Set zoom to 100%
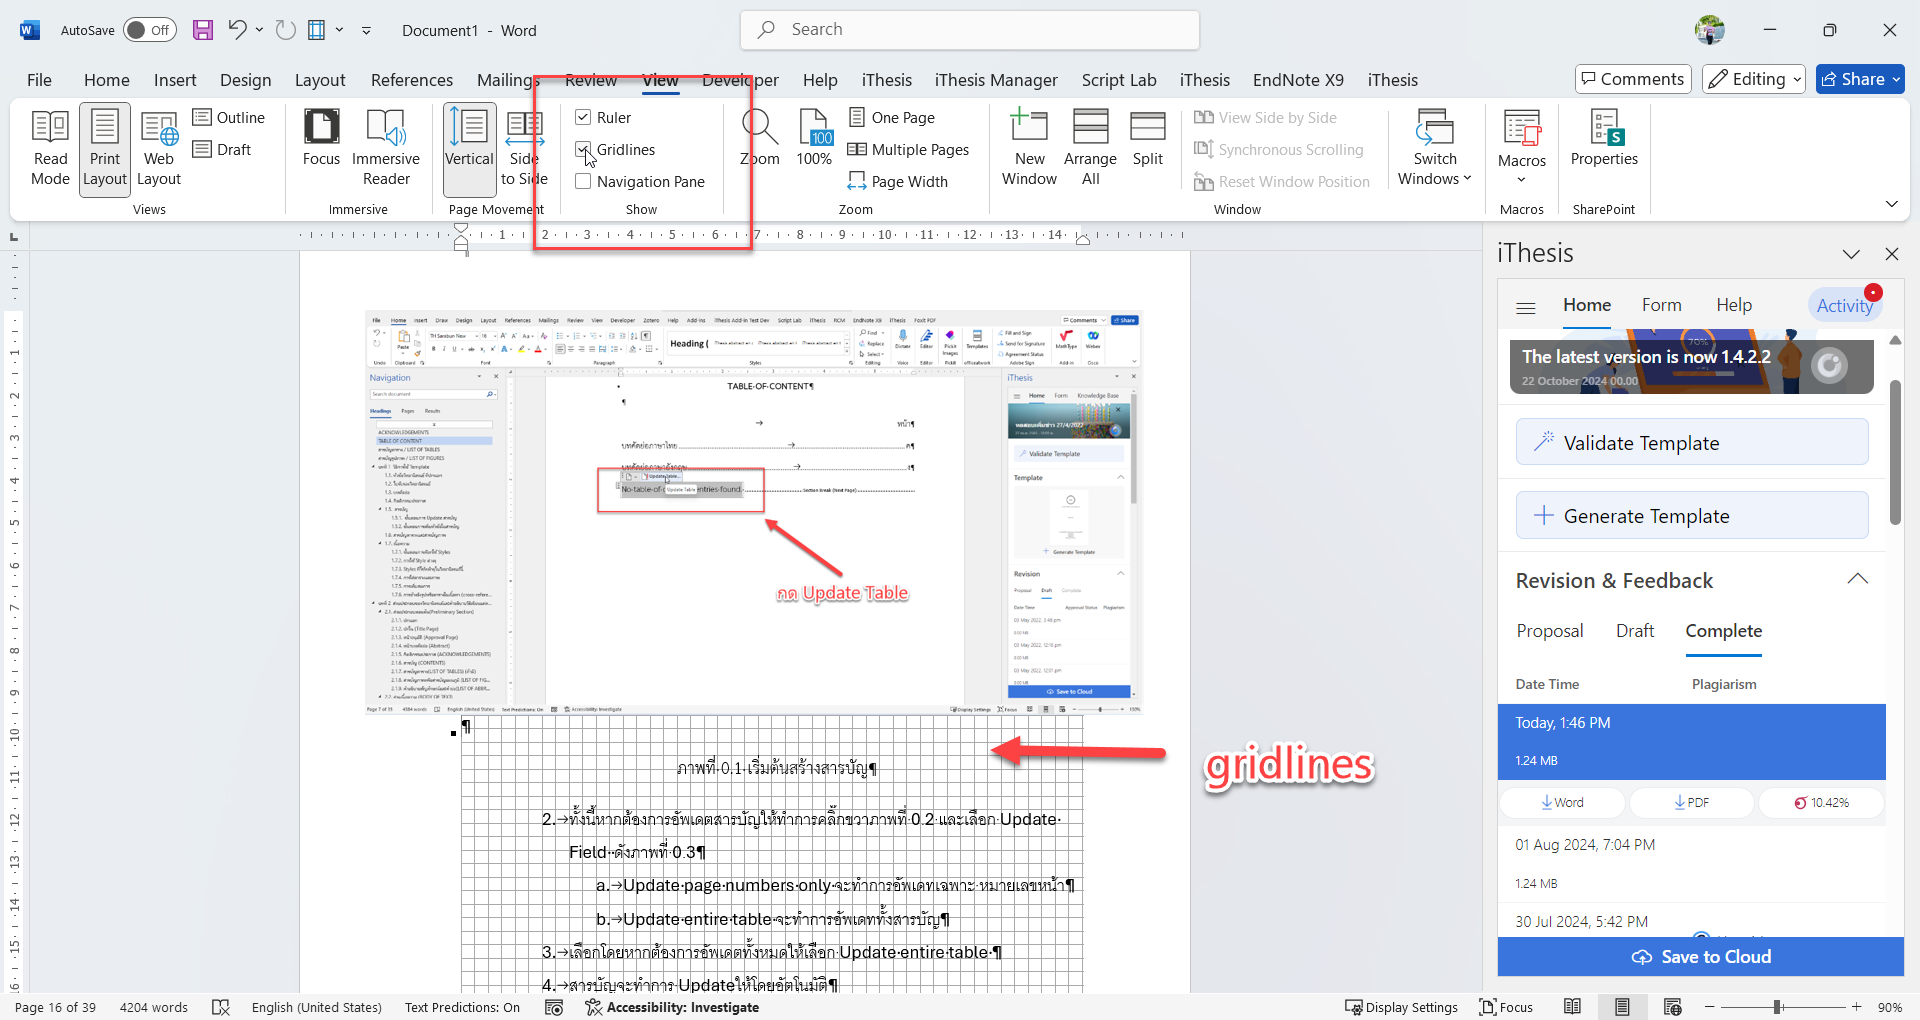 click(x=814, y=139)
